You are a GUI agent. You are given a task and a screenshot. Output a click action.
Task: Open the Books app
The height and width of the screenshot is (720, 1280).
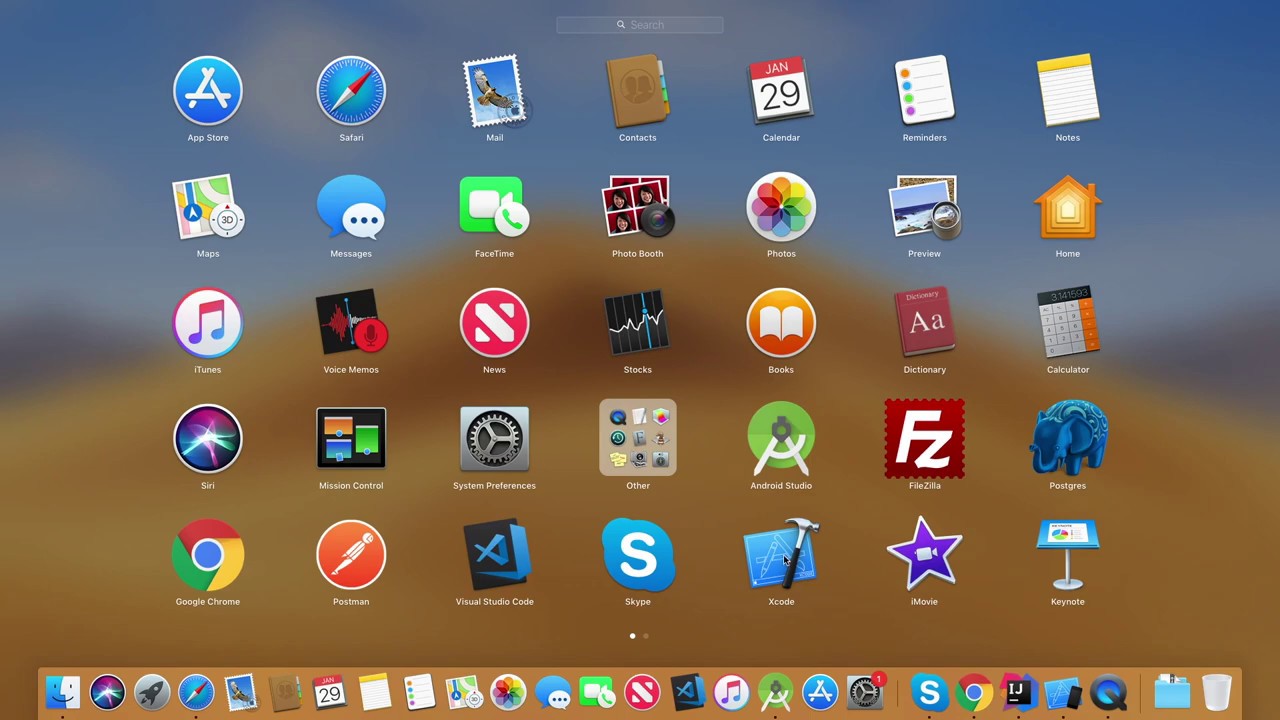click(781, 324)
